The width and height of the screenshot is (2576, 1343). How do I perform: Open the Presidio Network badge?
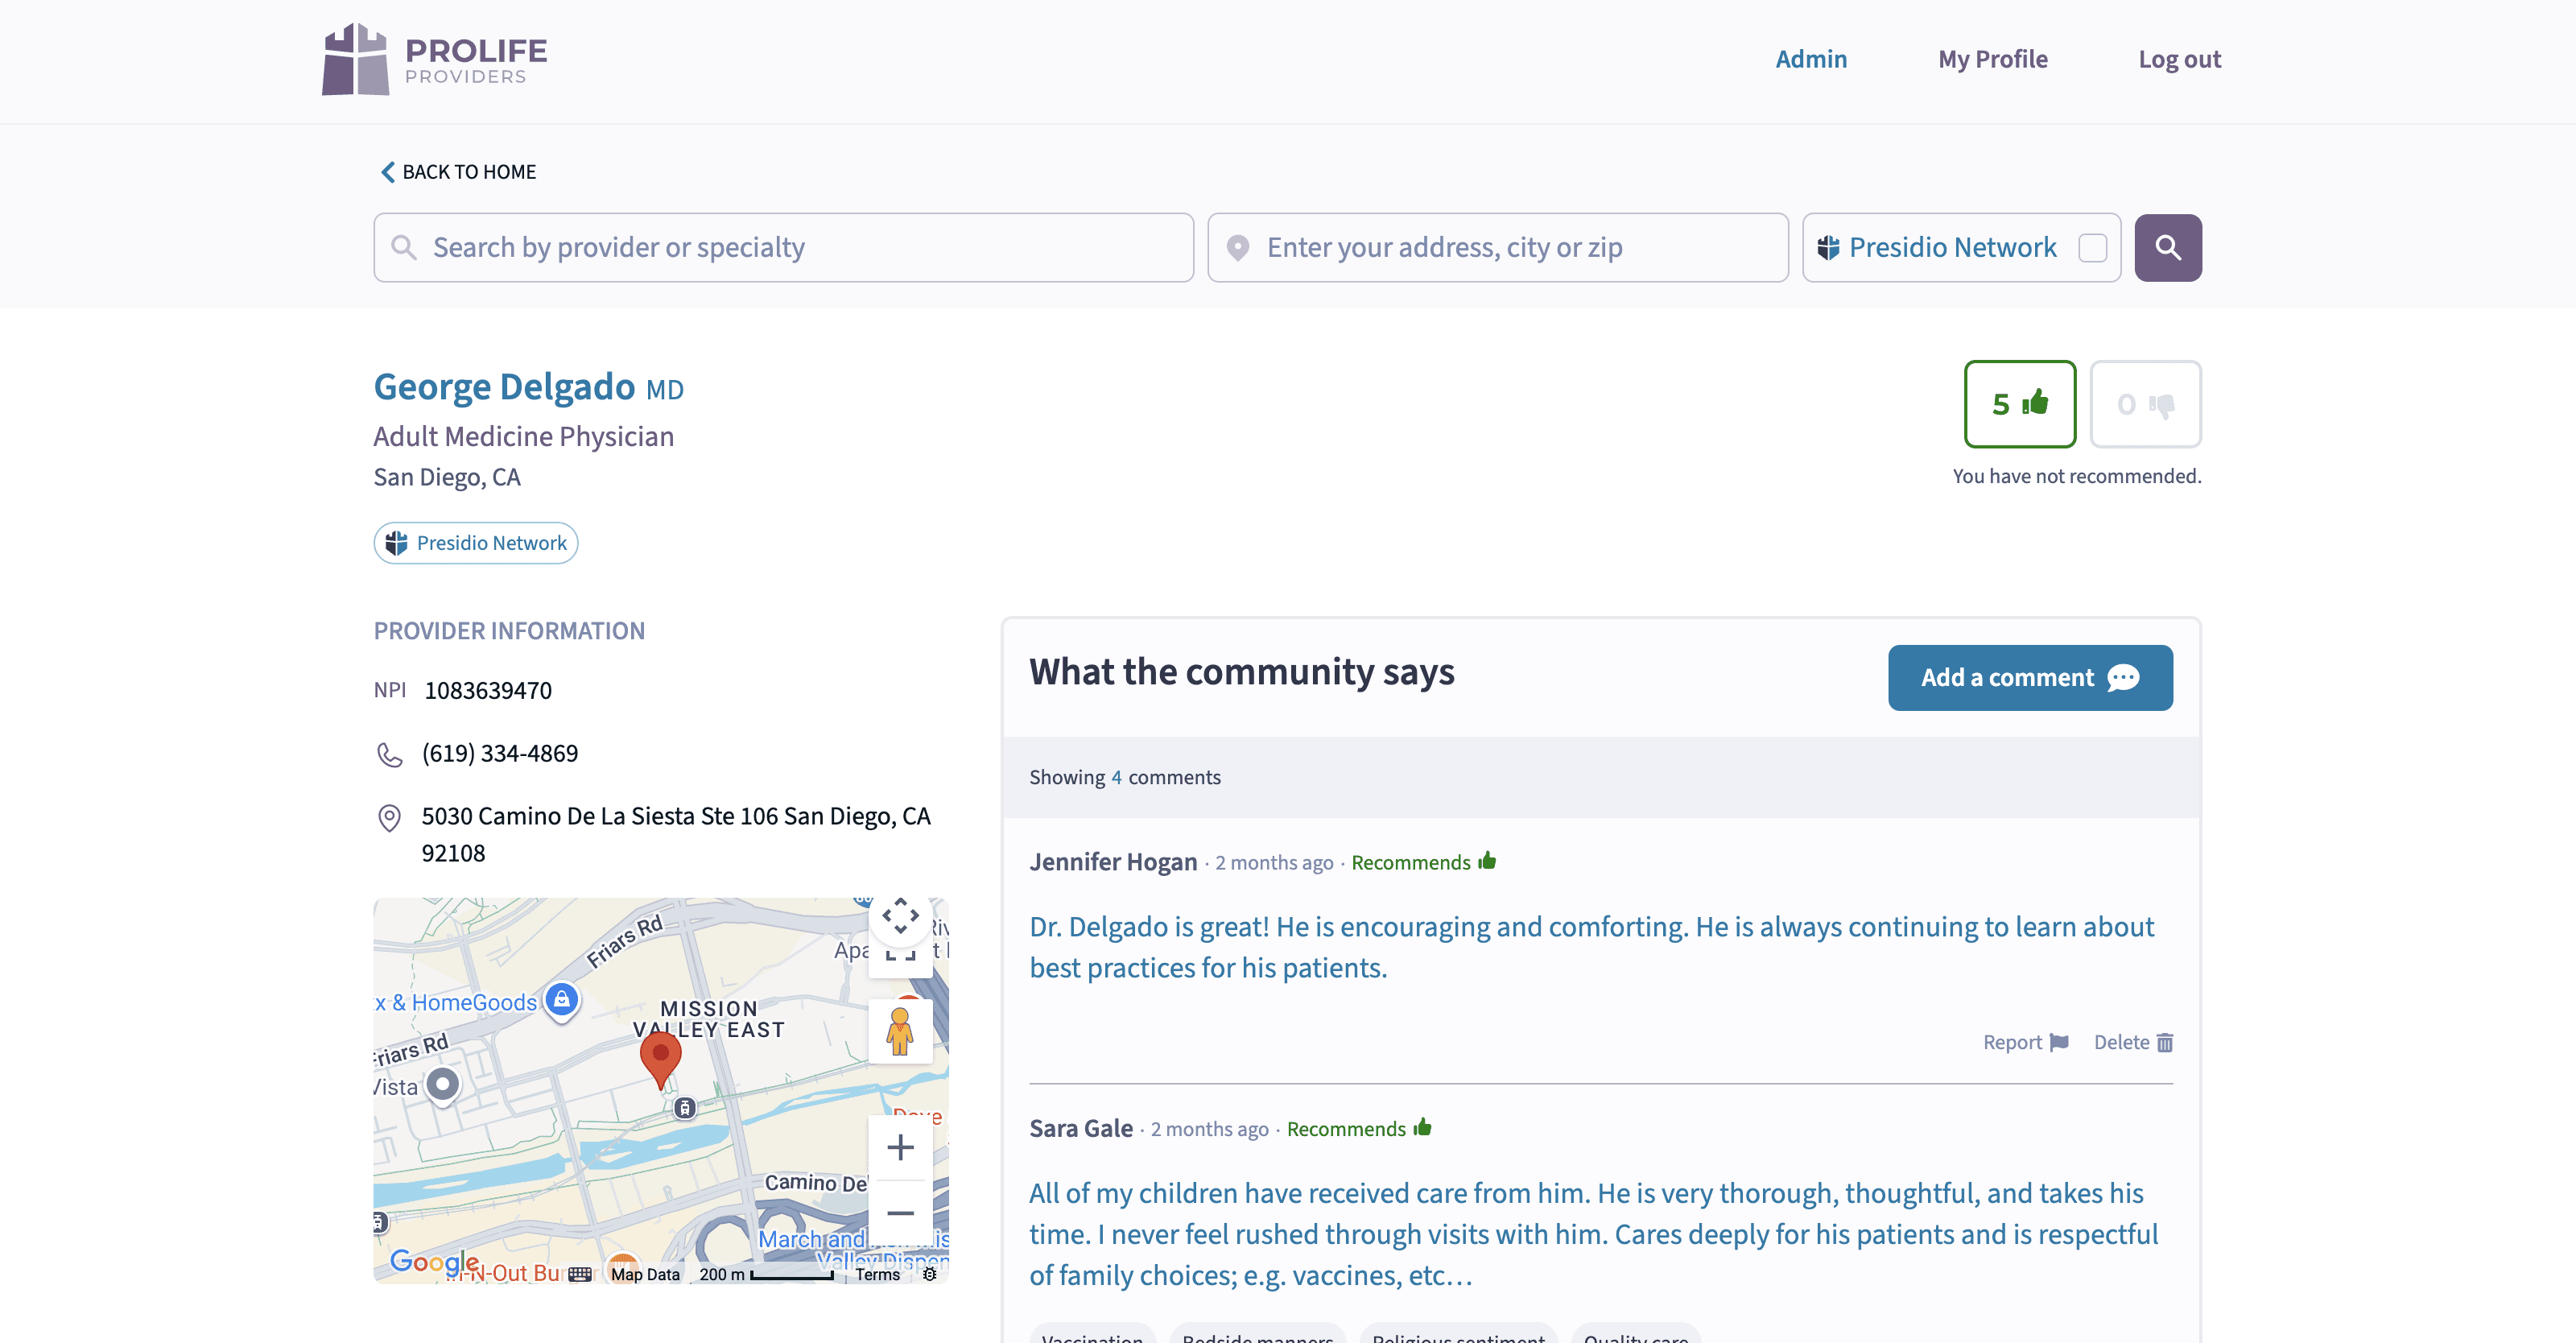coord(476,543)
